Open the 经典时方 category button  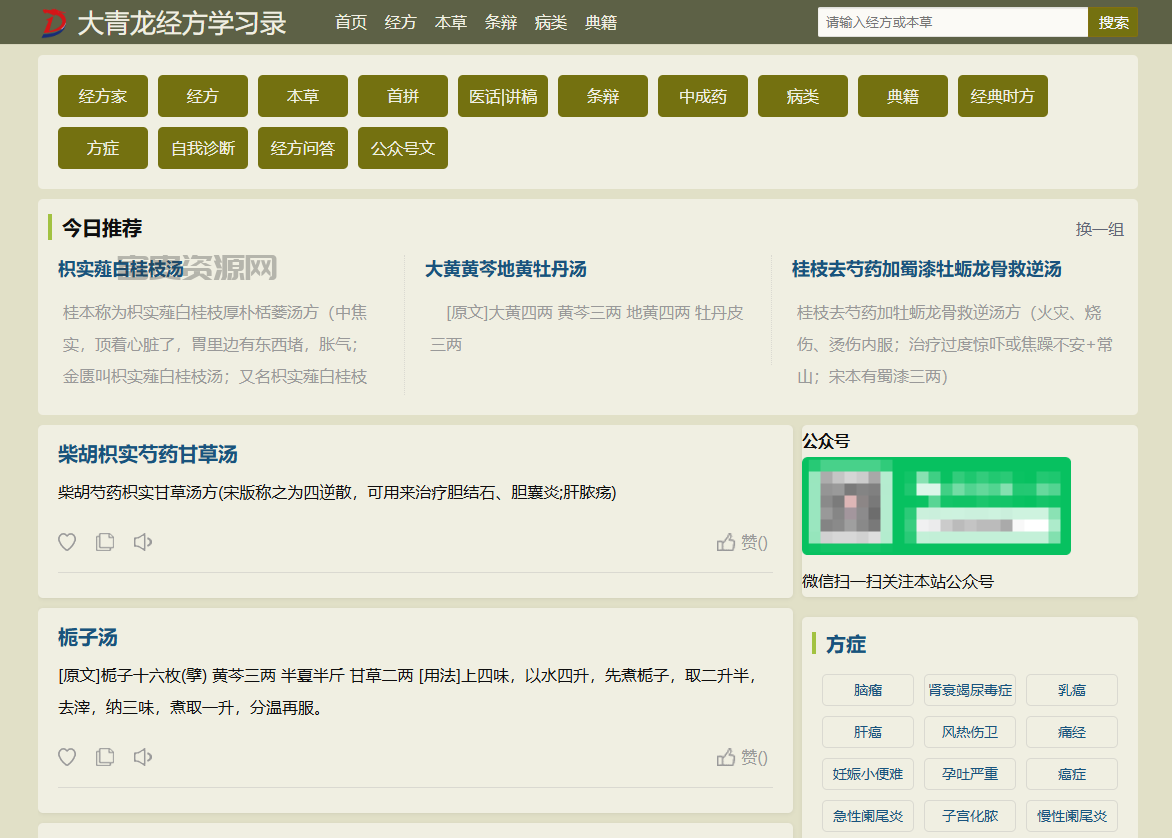(1002, 96)
